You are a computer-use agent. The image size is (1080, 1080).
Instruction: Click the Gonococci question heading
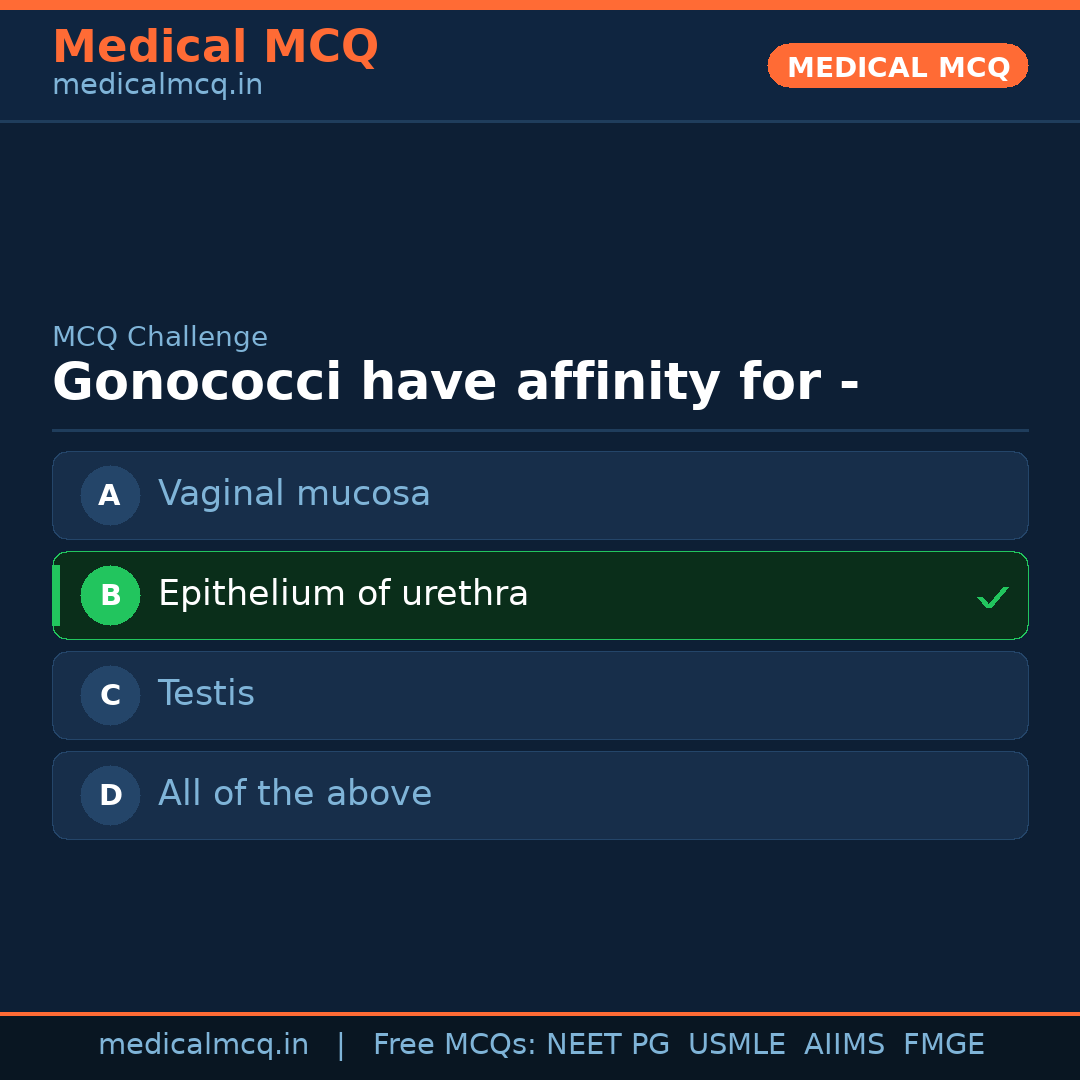point(455,383)
